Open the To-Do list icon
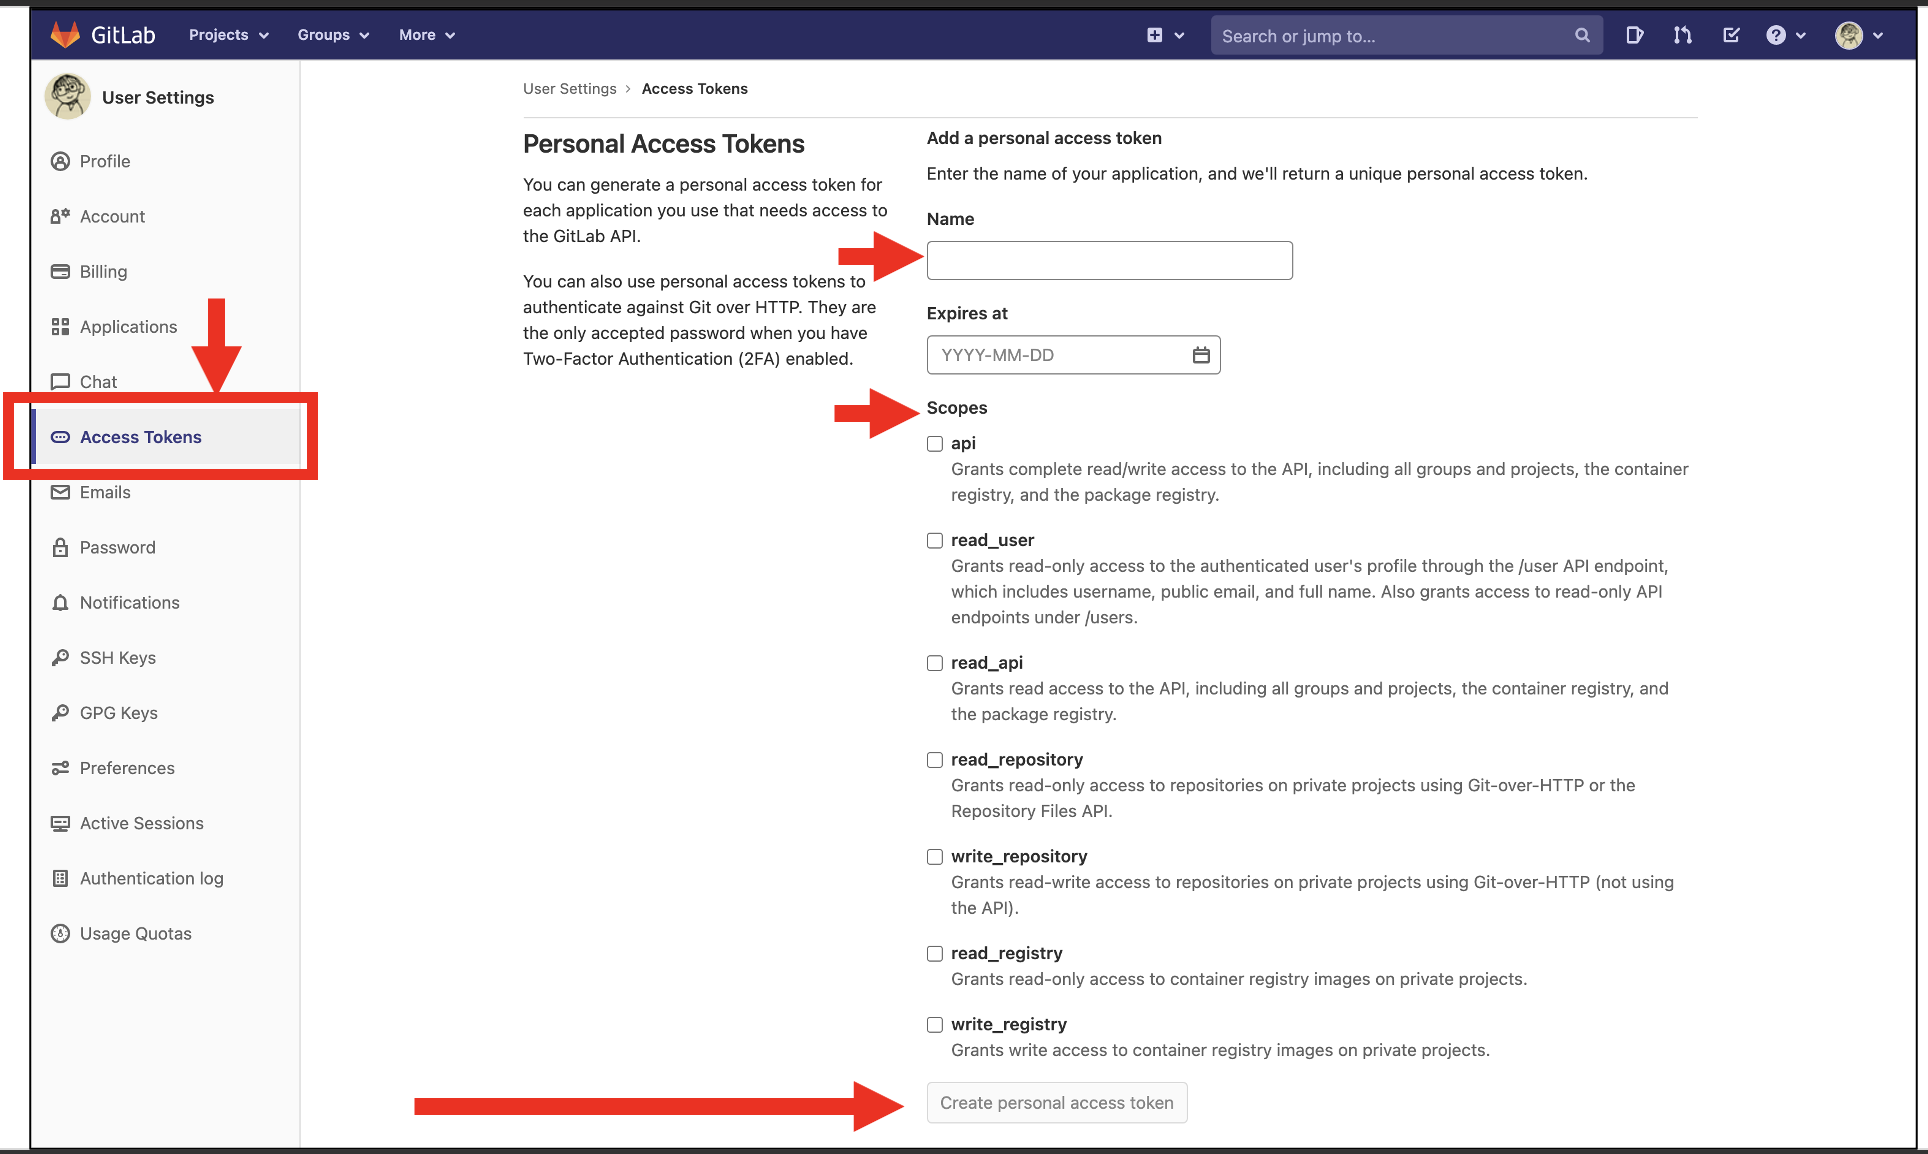The width and height of the screenshot is (1928, 1154). point(1731,35)
